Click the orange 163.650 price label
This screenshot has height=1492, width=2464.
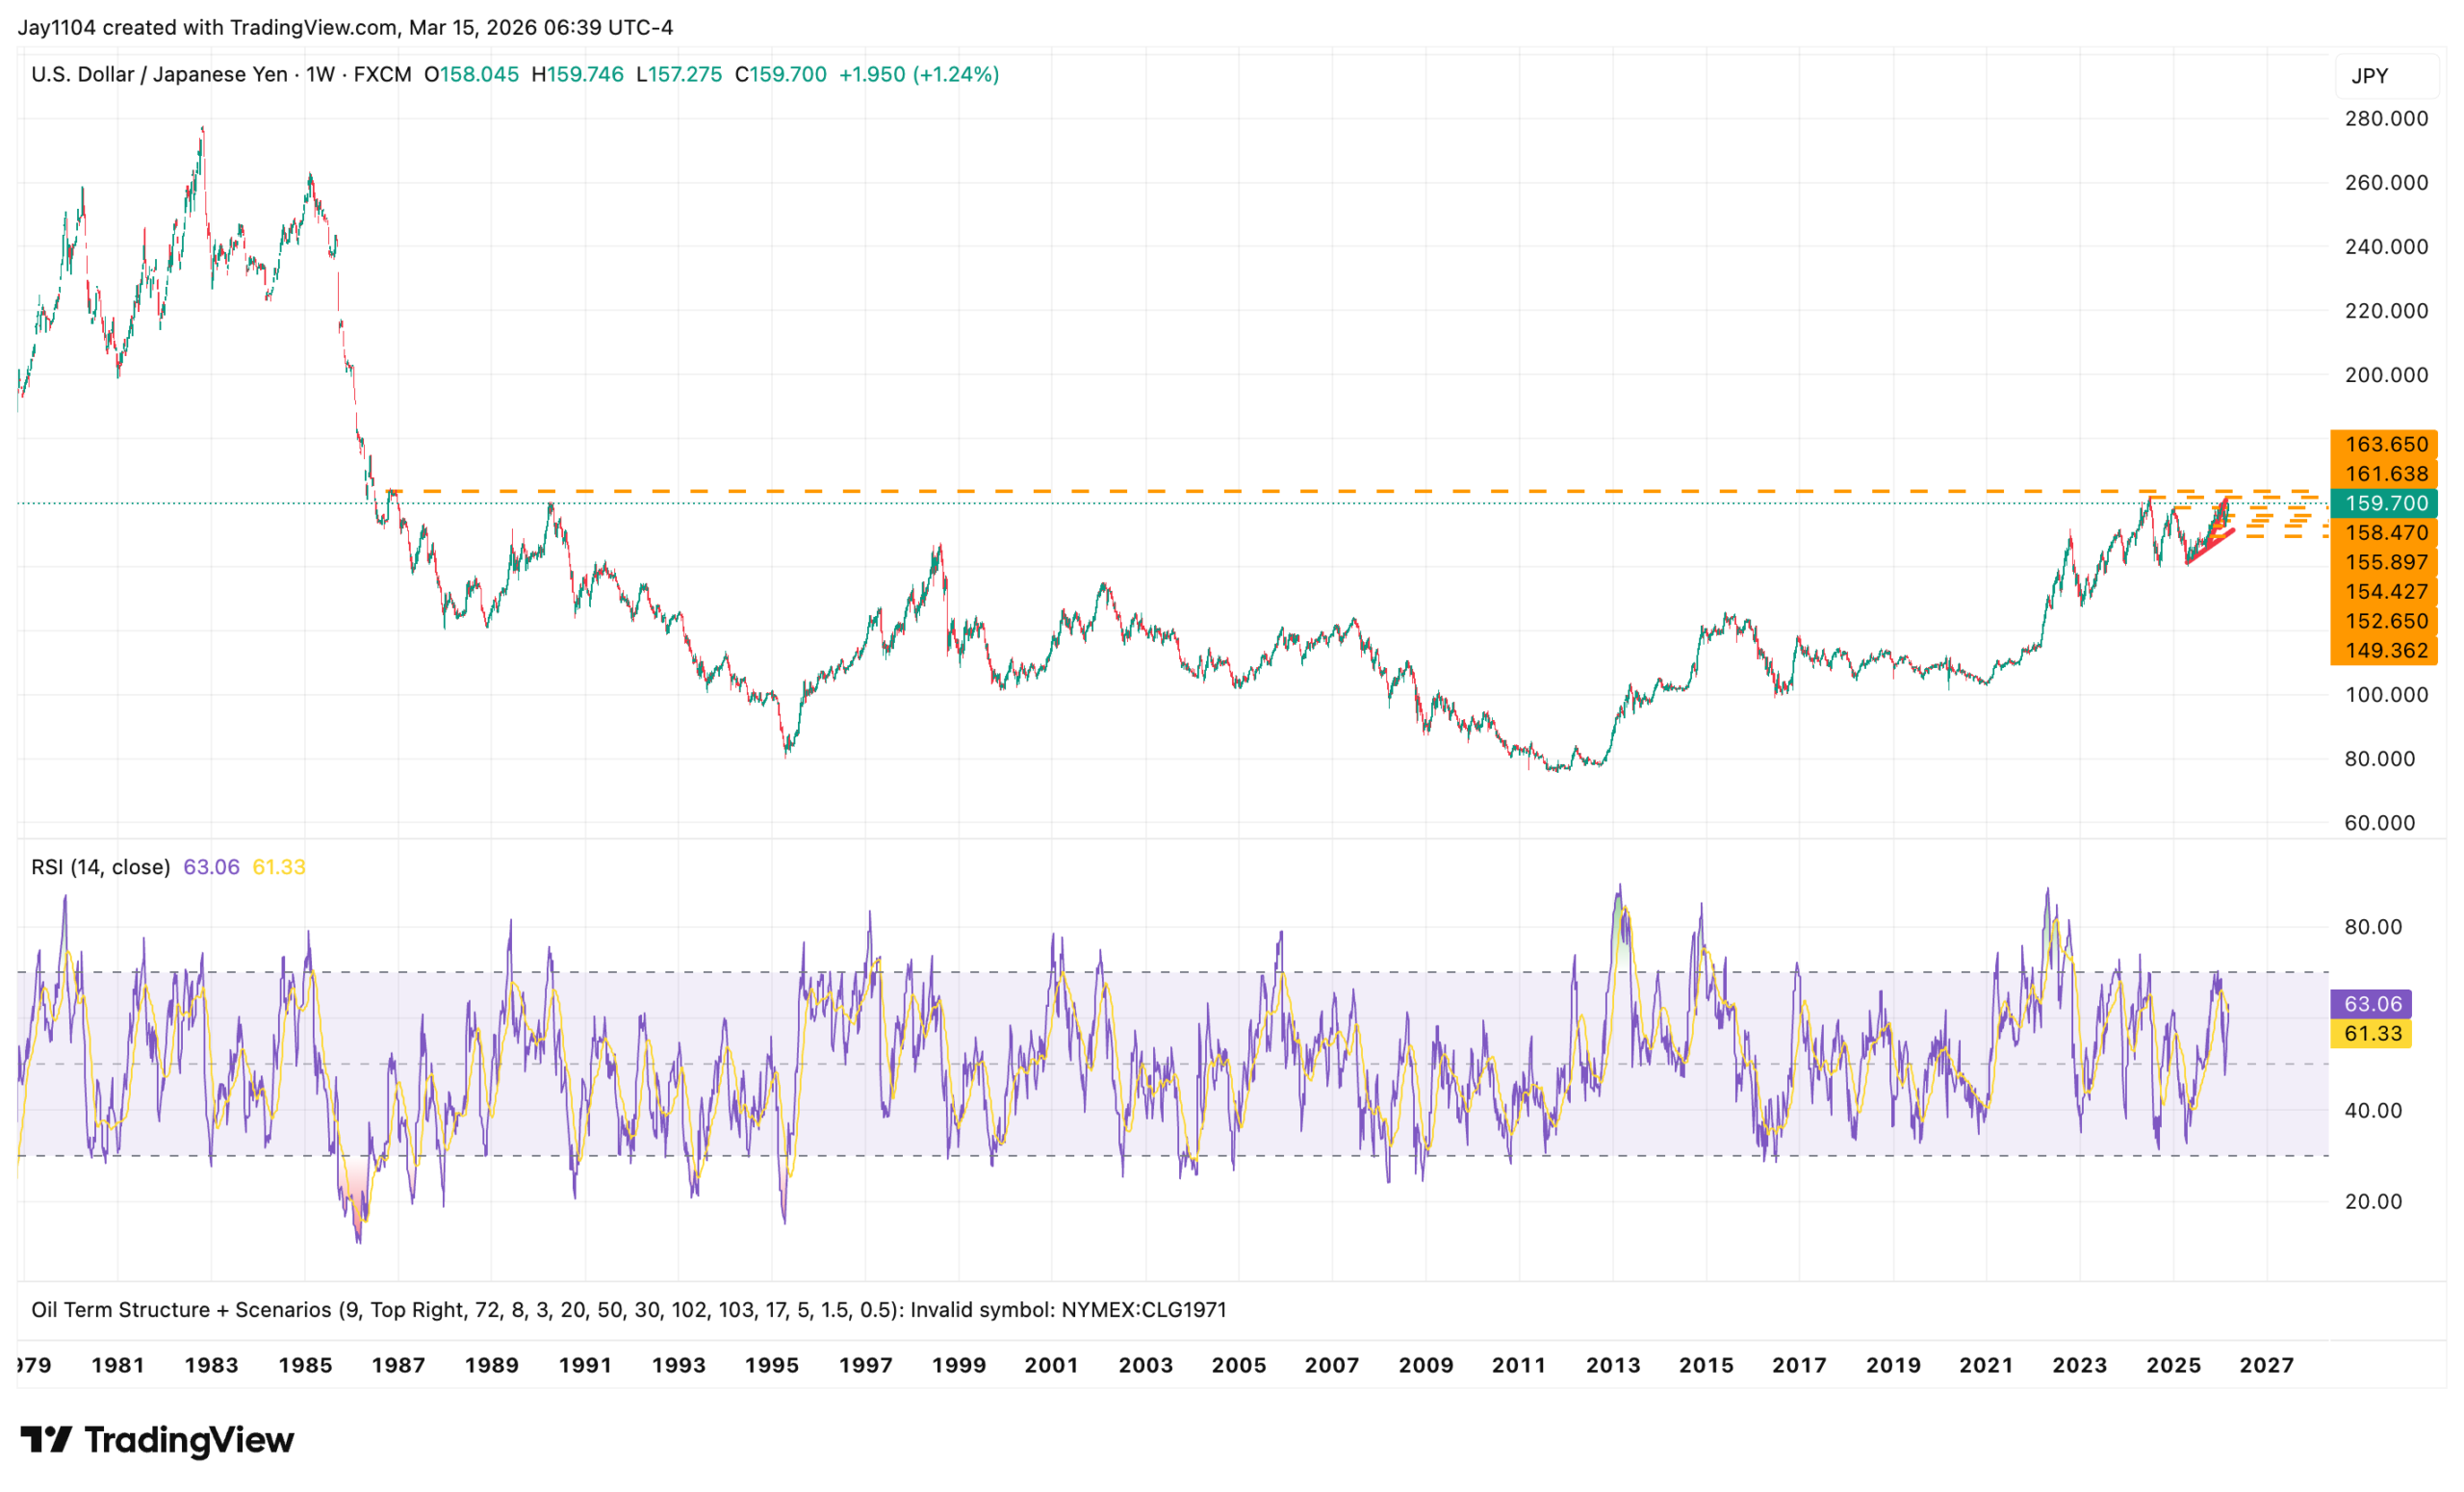click(x=2386, y=444)
